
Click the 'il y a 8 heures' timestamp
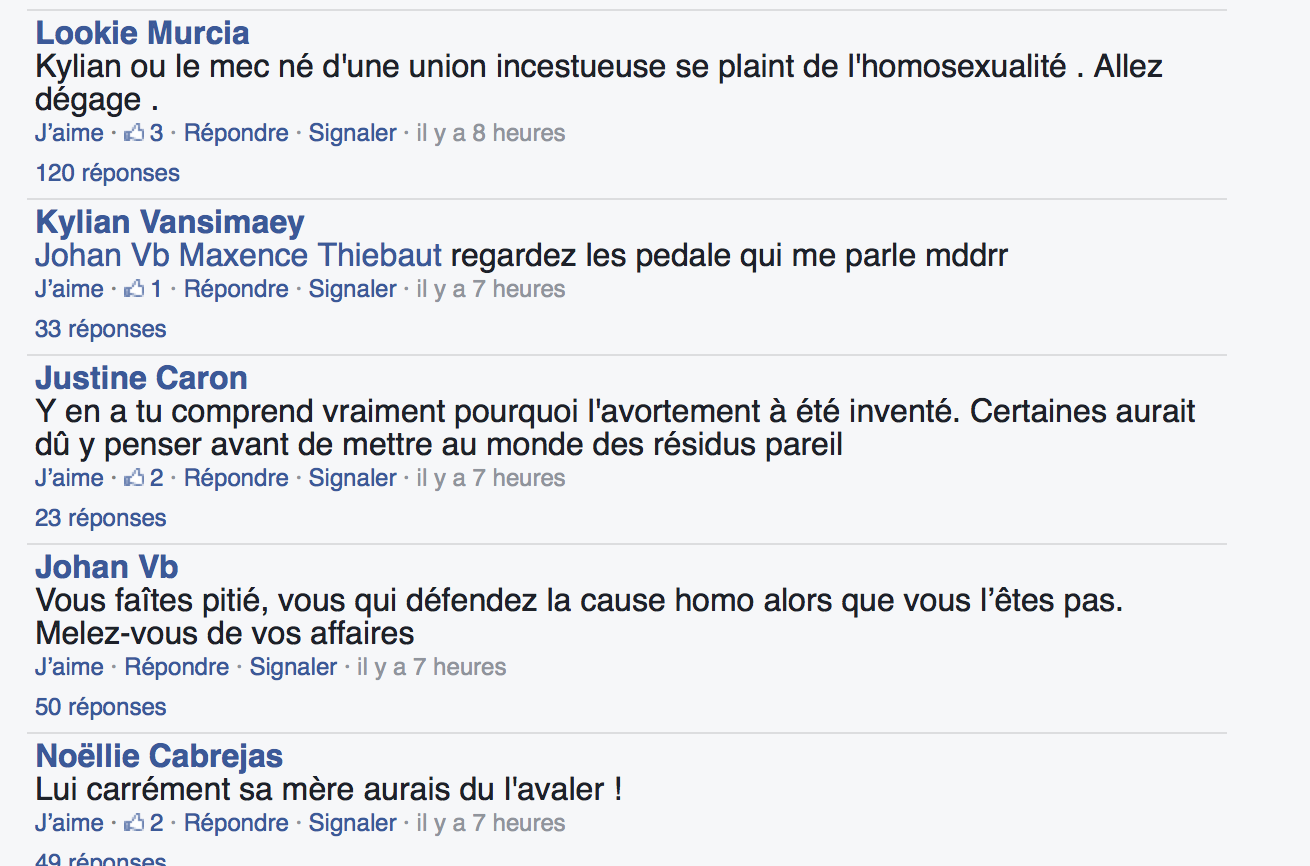coord(490,133)
